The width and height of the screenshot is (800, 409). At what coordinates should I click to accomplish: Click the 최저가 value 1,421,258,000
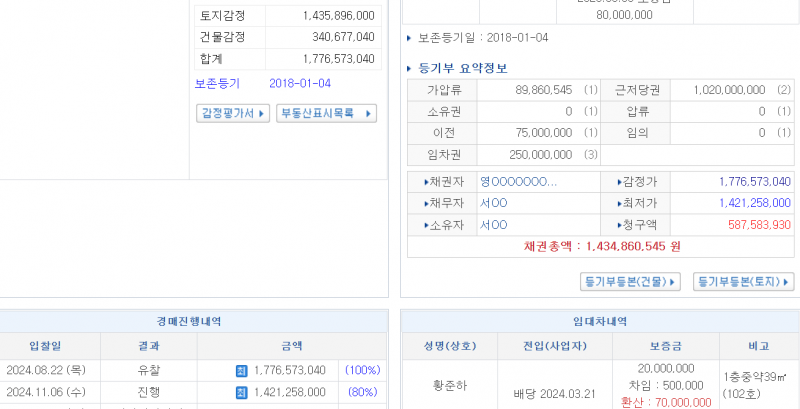click(x=754, y=203)
